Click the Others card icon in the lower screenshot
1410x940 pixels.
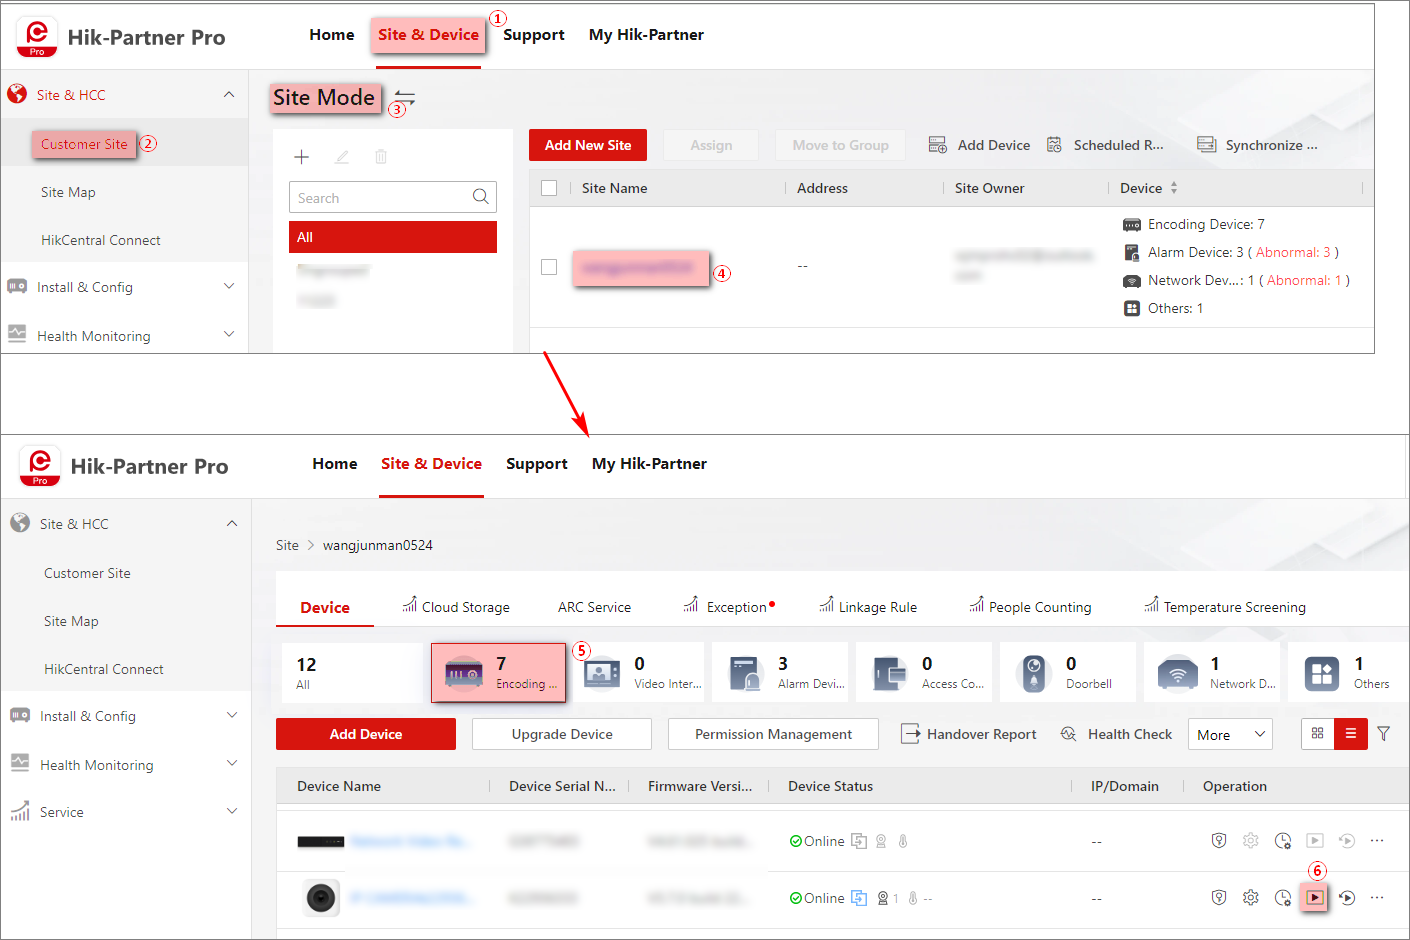click(1322, 673)
